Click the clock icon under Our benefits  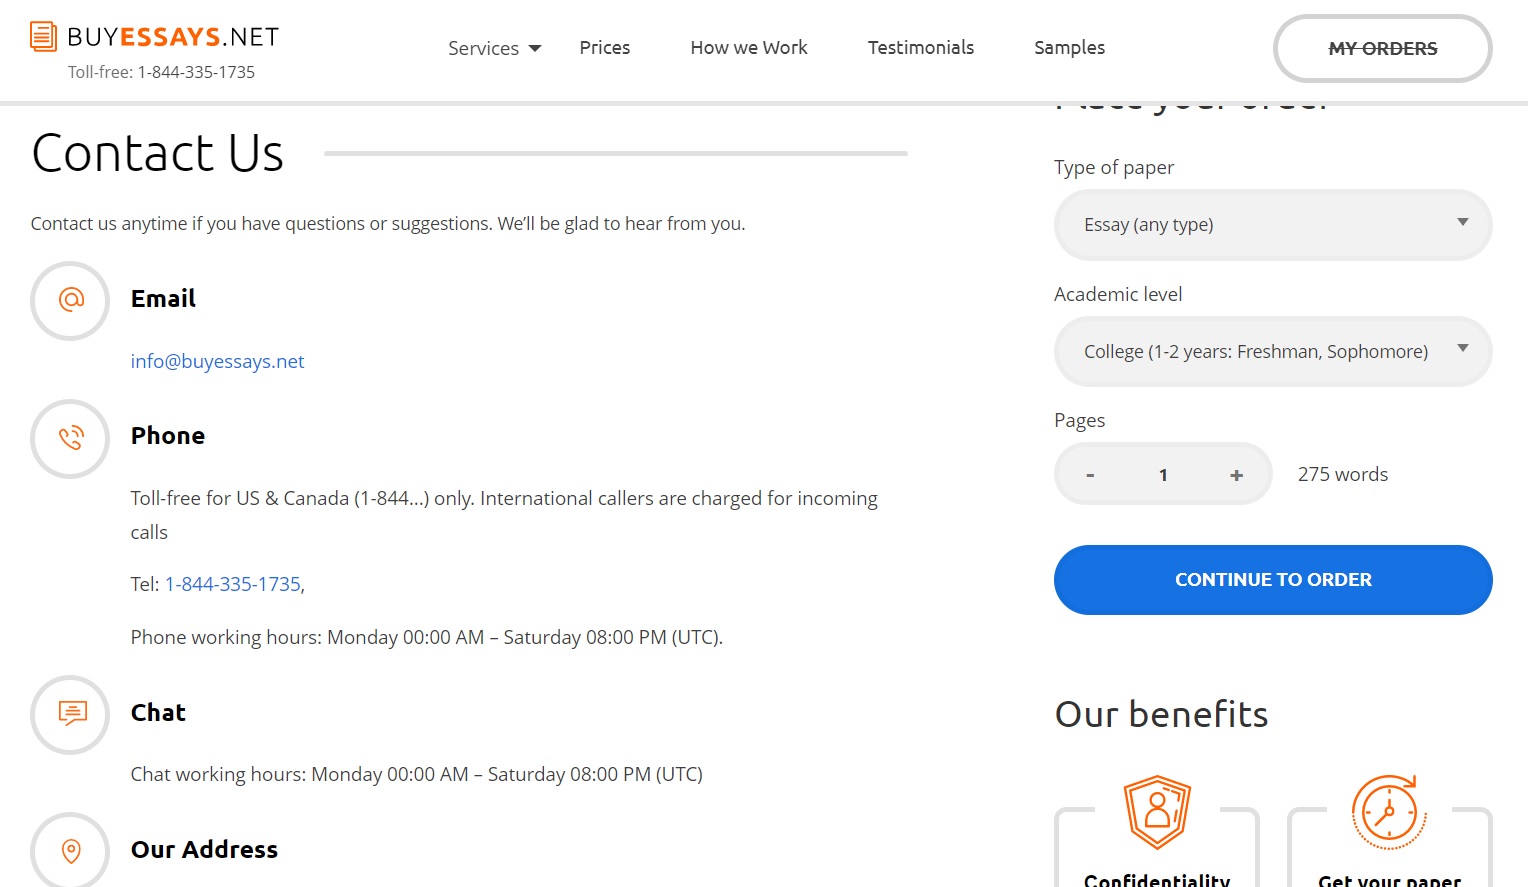pos(1389,812)
